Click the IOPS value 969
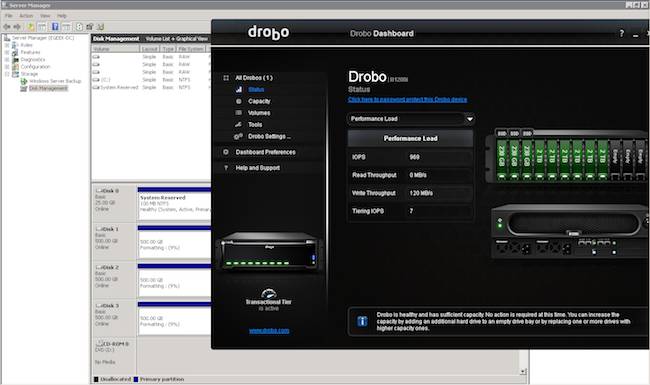650x385 pixels. (x=414, y=157)
